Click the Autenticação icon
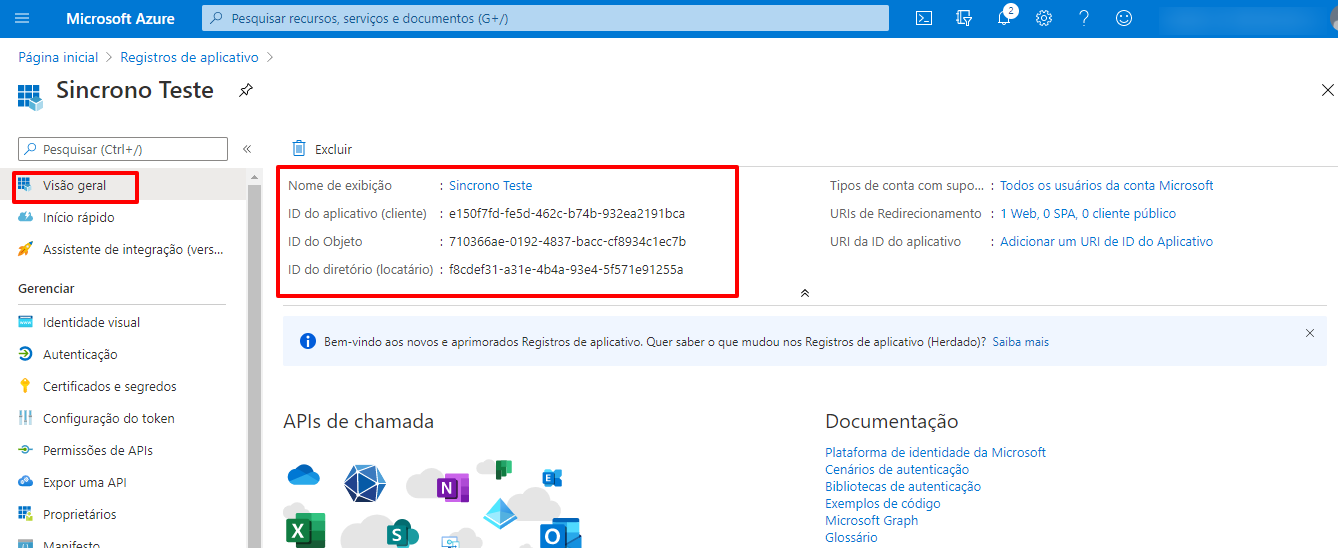The width and height of the screenshot is (1338, 548). point(25,354)
